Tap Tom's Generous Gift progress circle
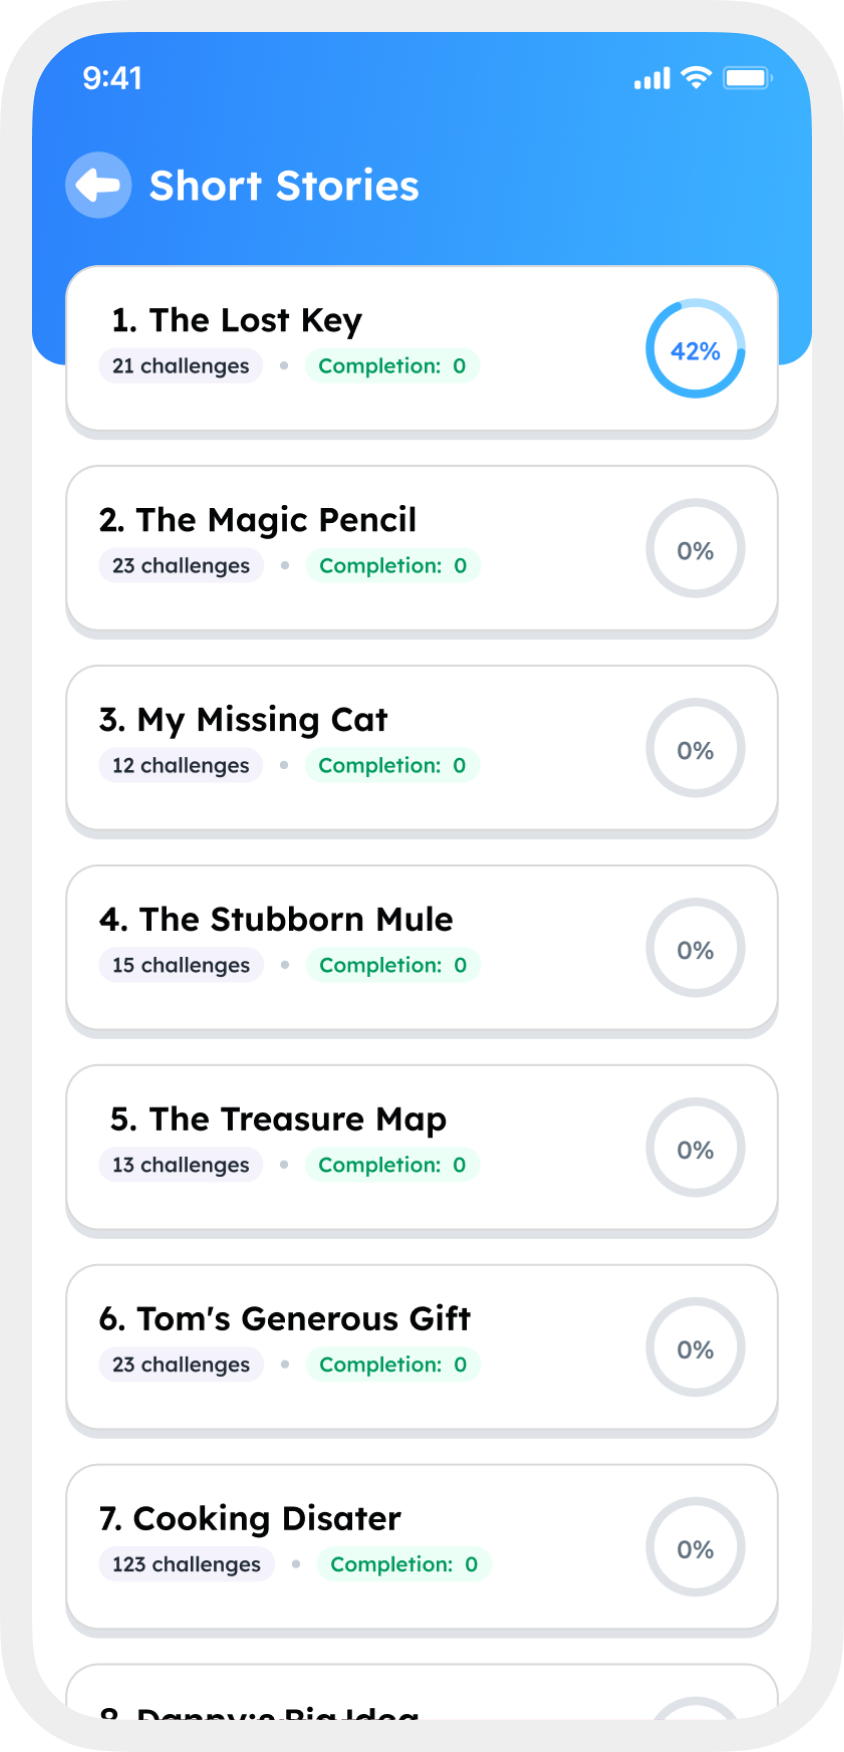This screenshot has width=844, height=1752. [695, 1349]
